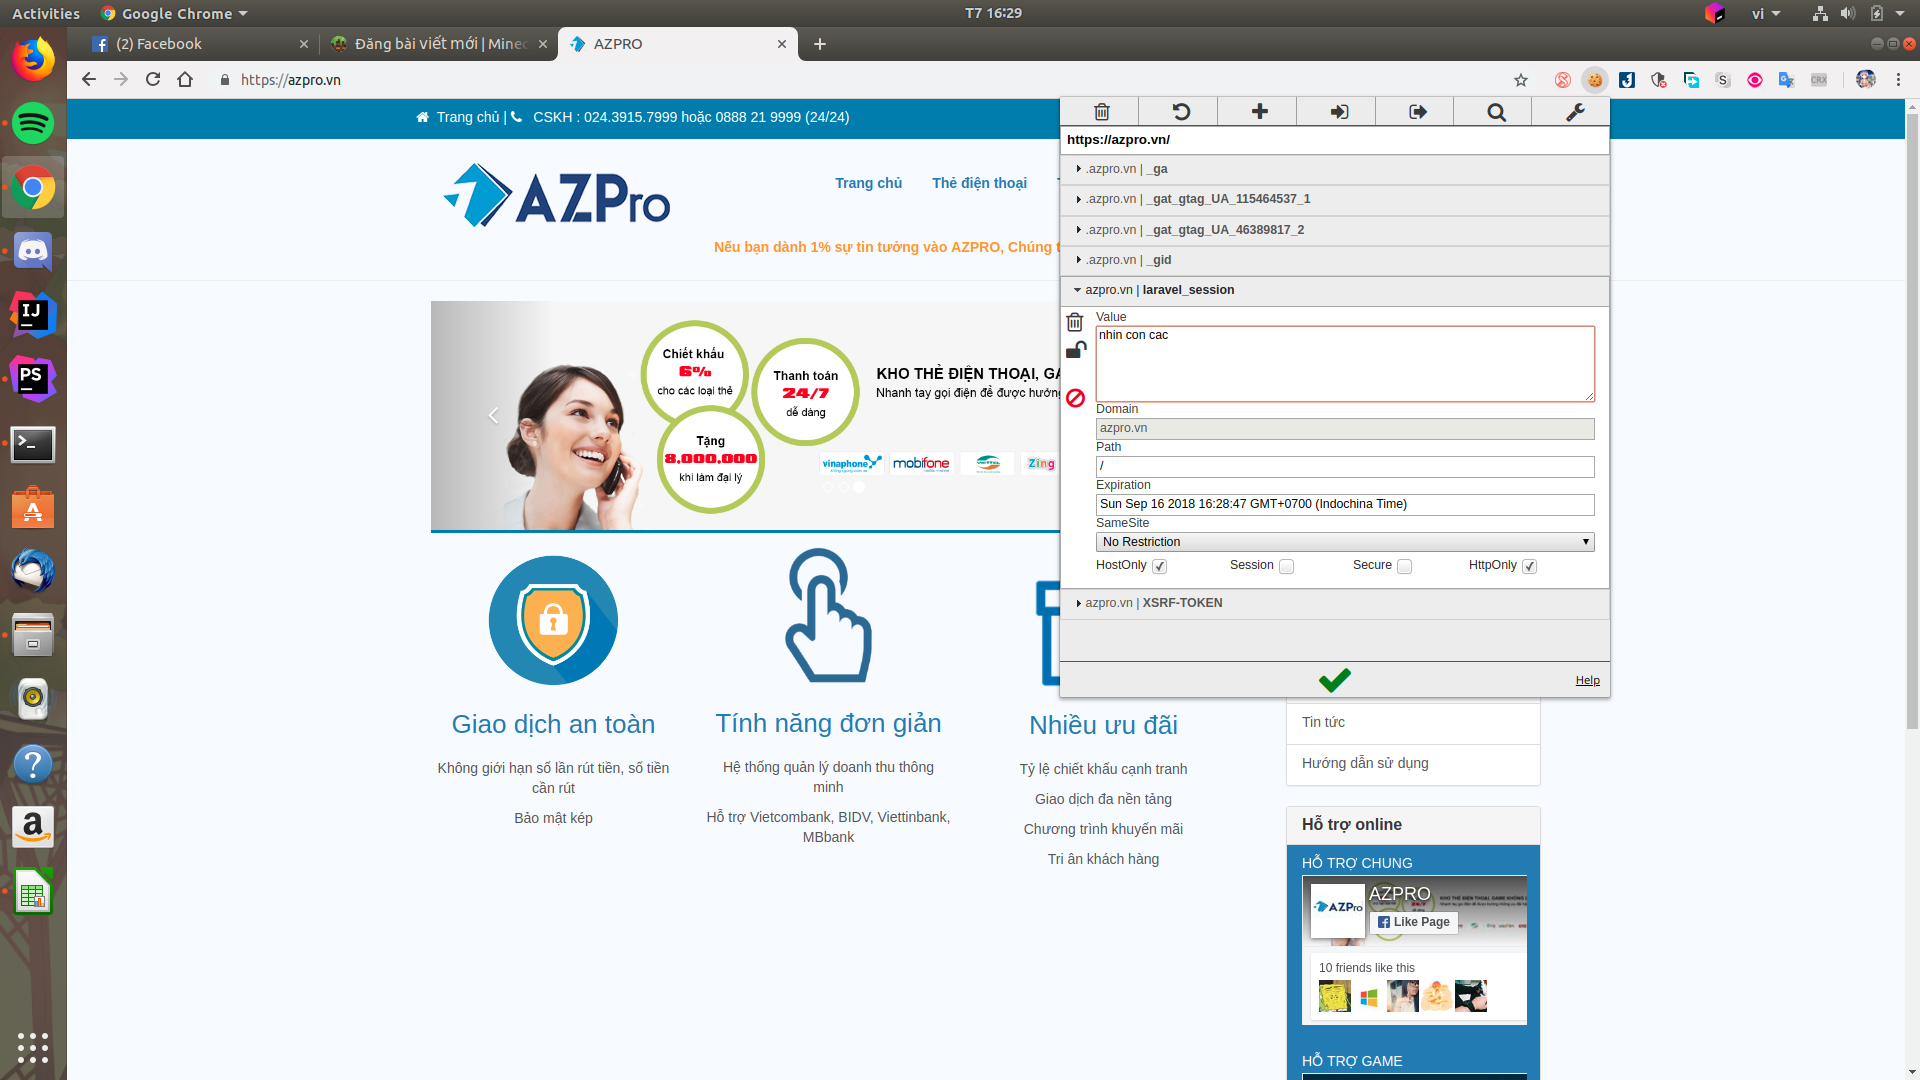Click the export cookies icon
The height and width of the screenshot is (1080, 1920).
(1417, 112)
